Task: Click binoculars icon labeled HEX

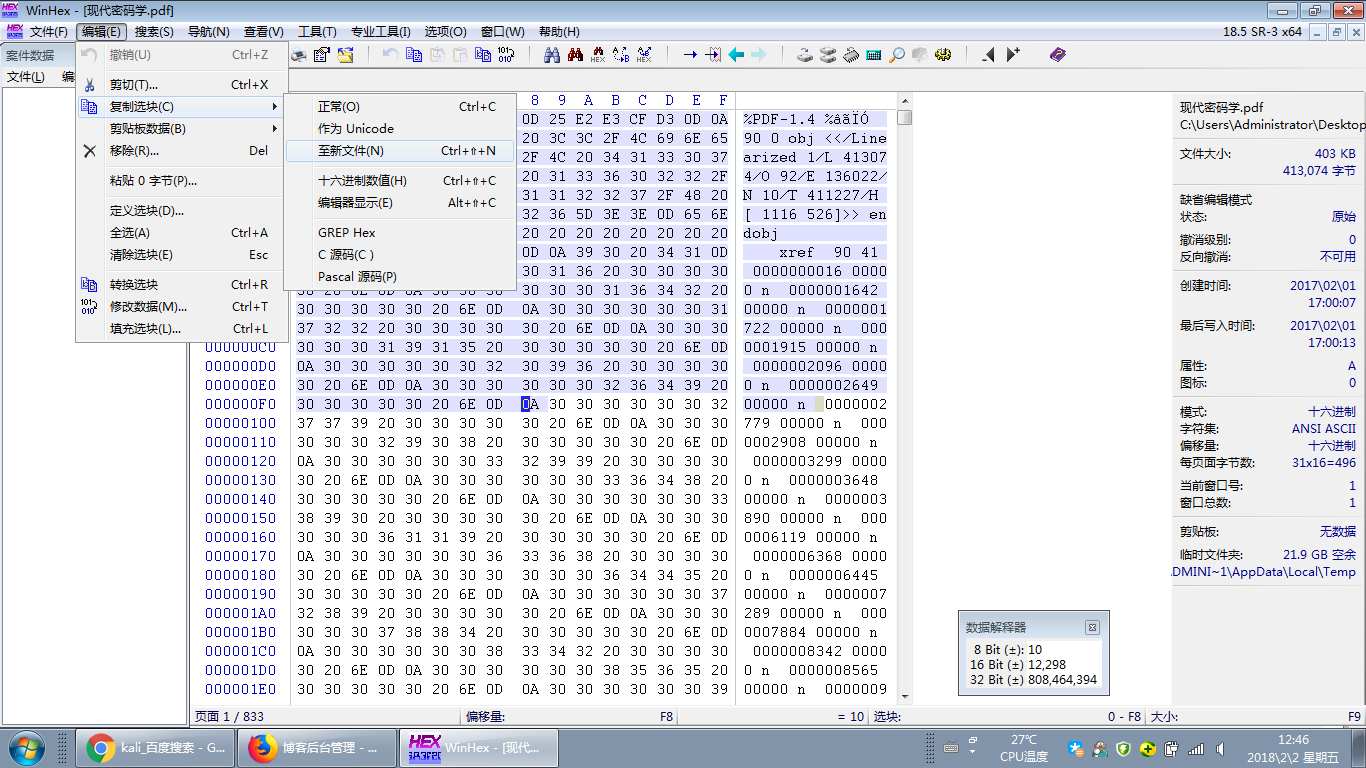Action: [x=598, y=55]
